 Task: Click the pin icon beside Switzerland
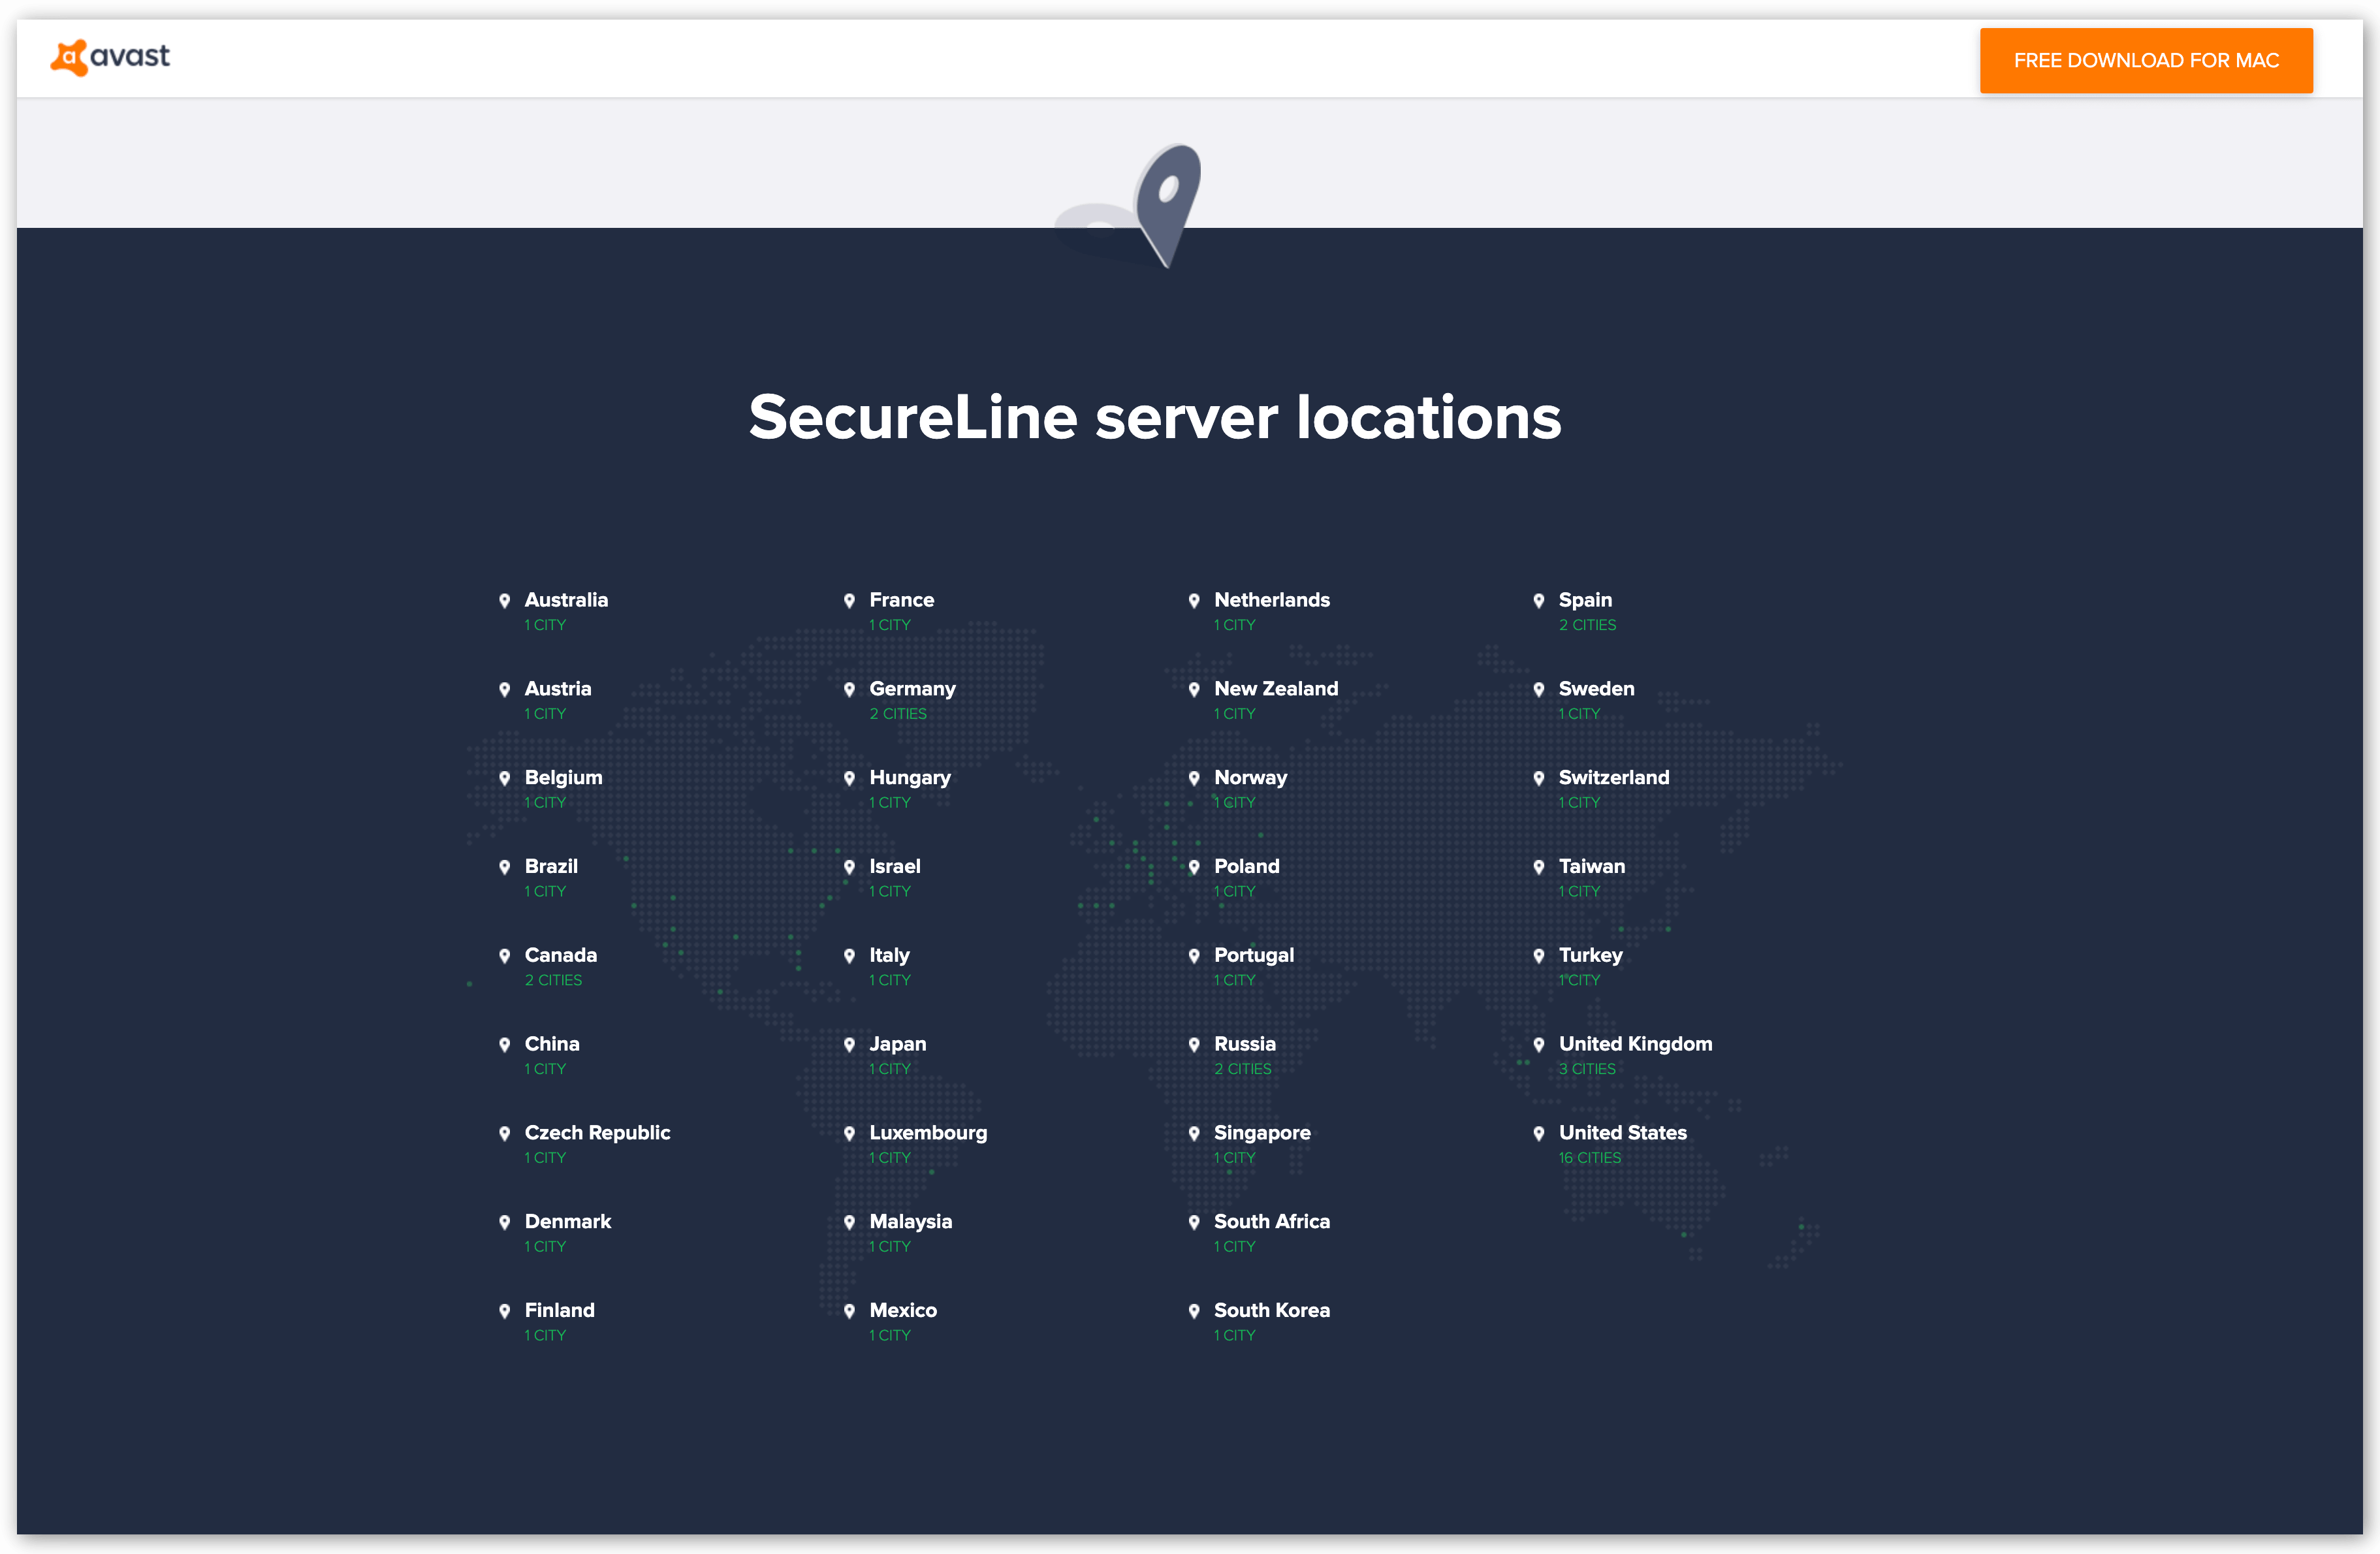point(1539,779)
